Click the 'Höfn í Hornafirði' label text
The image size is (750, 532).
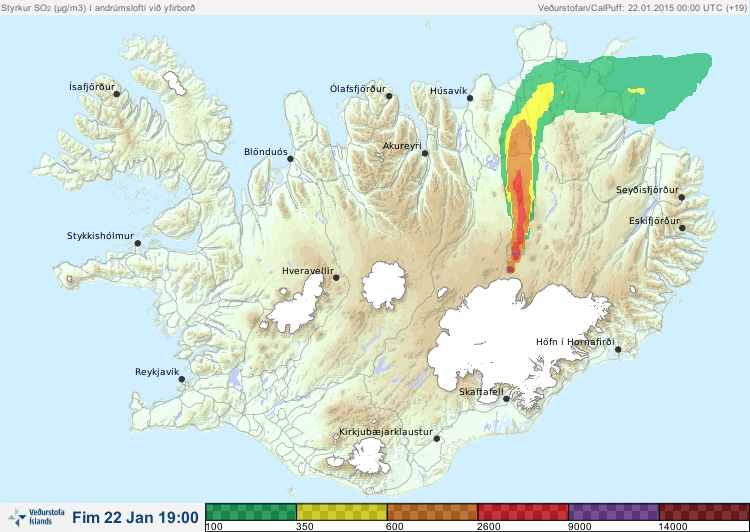coord(575,342)
